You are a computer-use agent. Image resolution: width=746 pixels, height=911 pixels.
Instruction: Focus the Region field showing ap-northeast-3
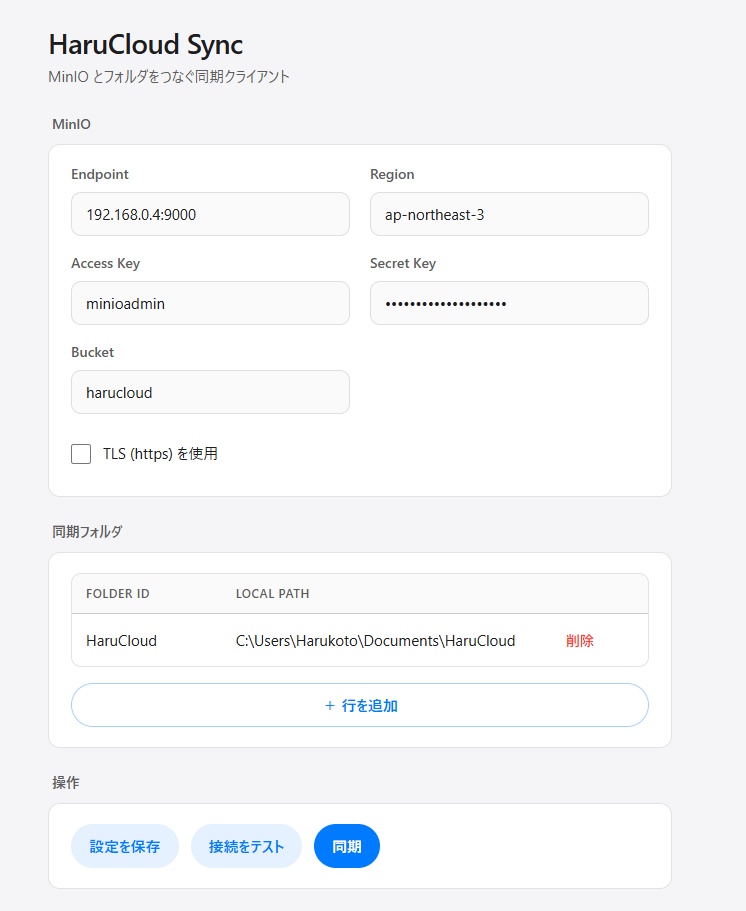(x=509, y=214)
